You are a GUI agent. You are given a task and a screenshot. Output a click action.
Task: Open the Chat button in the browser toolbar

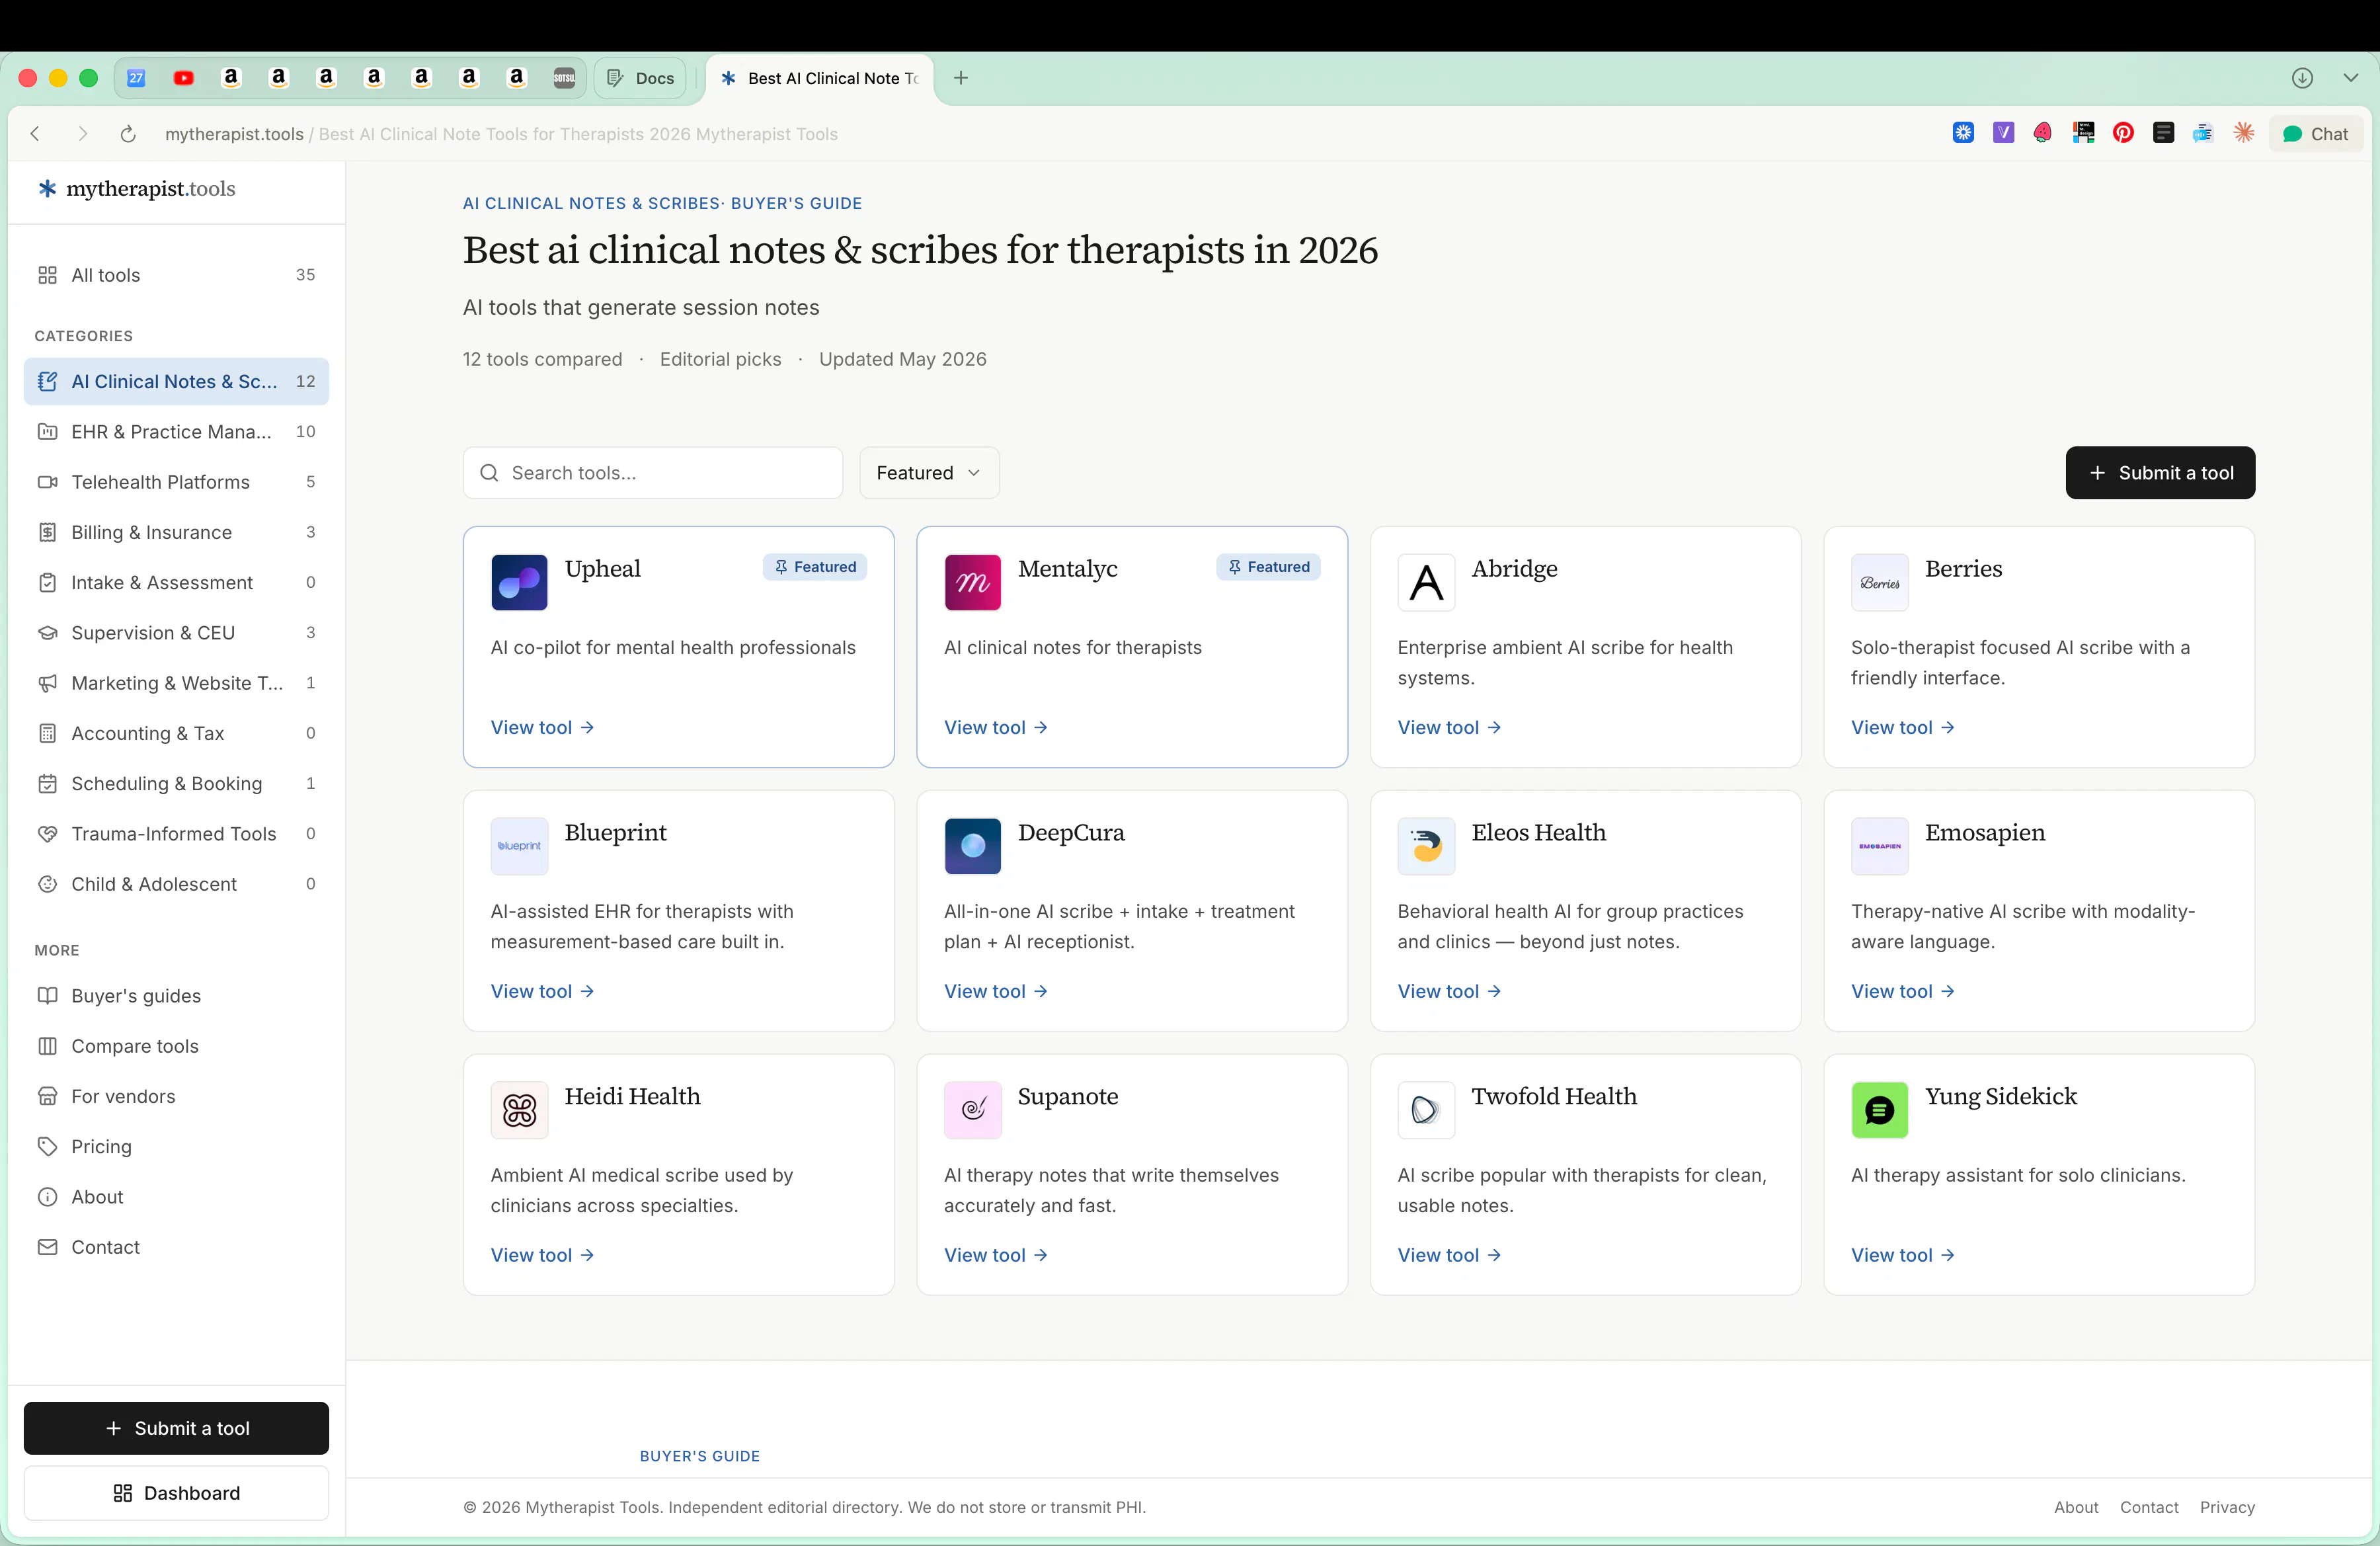[2316, 133]
